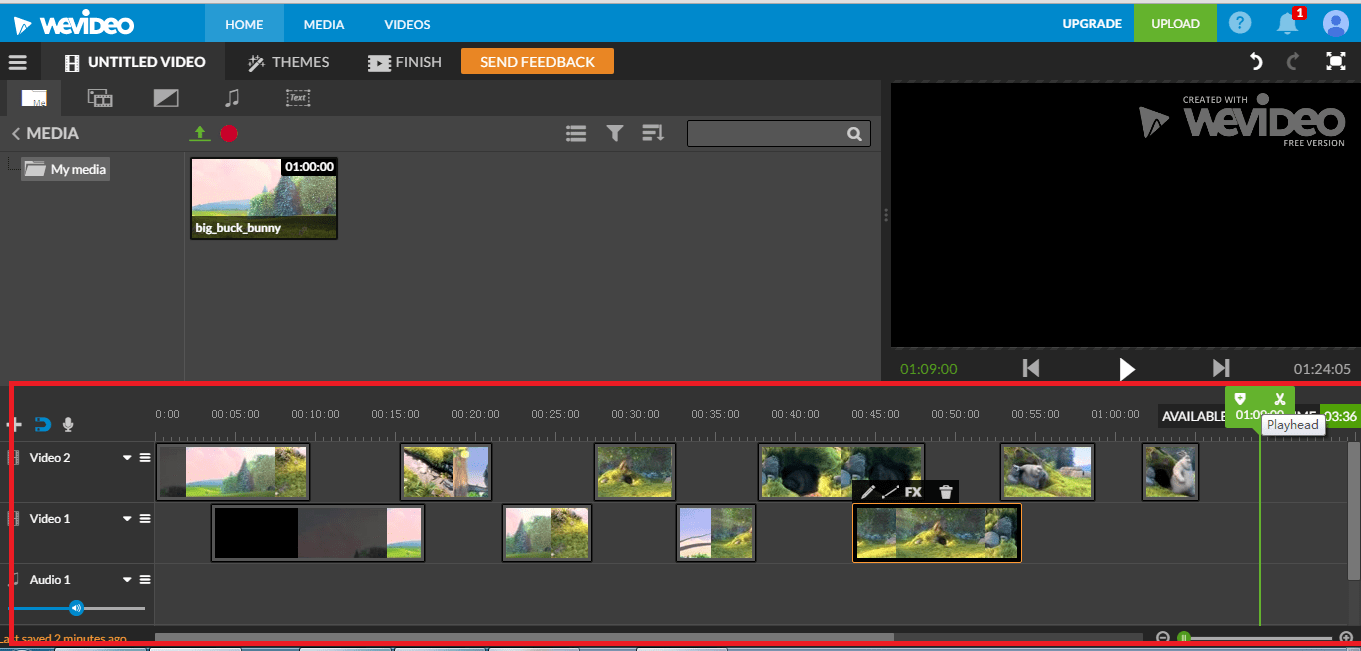1361x651 pixels.
Task: Expand the Audio 1 track dropdown arrow
Action: [x=126, y=579]
